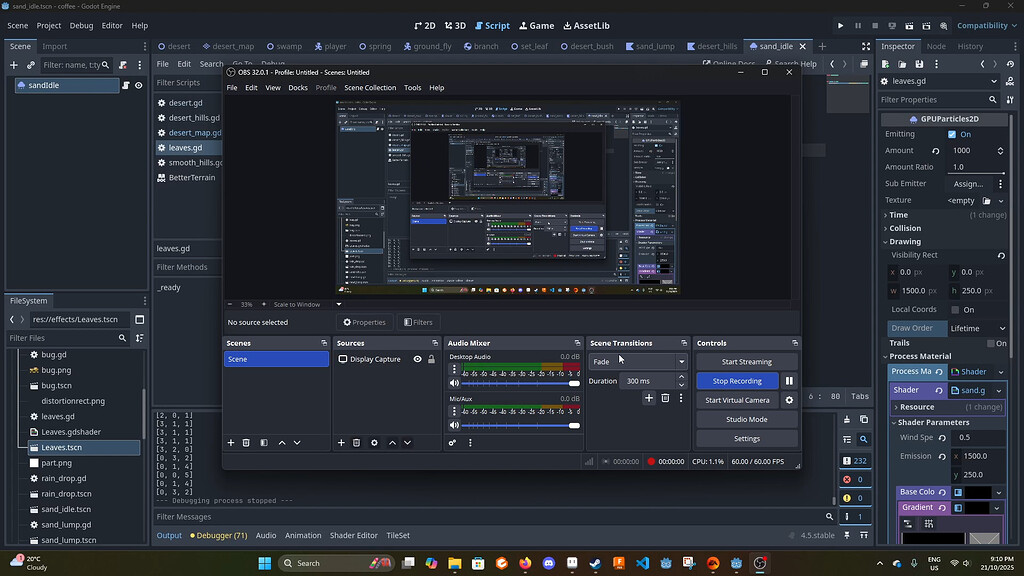The width and height of the screenshot is (1024, 576).
Task: Open Debugger (71) bottom panel
Action: coord(219,536)
